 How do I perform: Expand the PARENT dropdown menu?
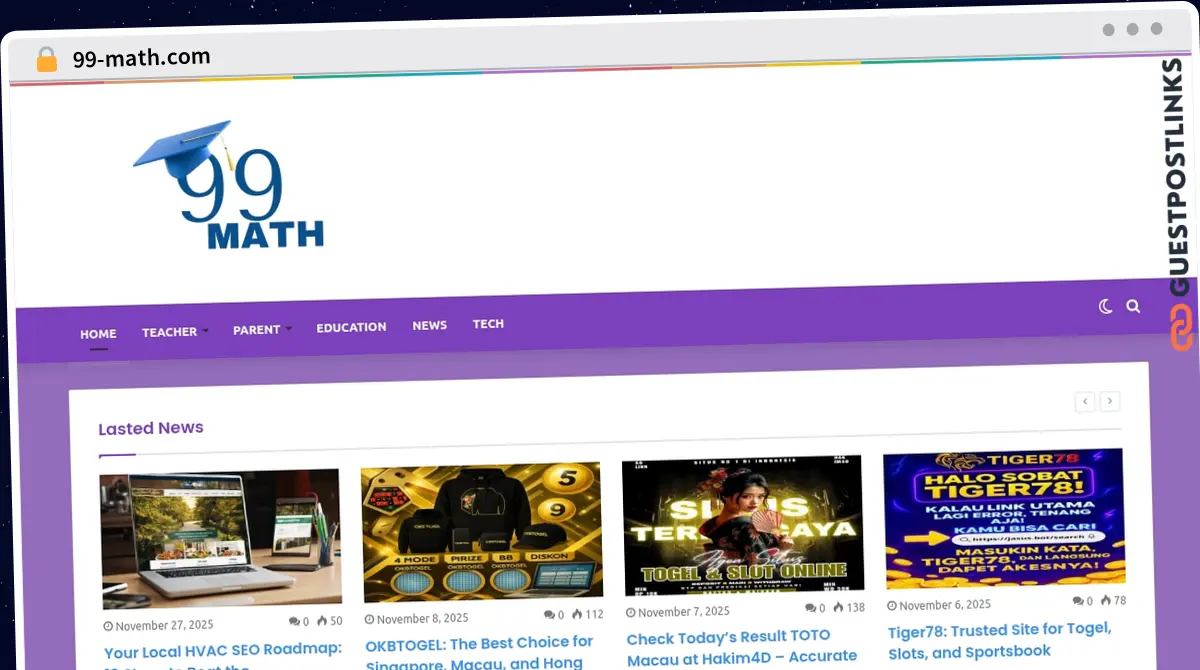(x=262, y=329)
